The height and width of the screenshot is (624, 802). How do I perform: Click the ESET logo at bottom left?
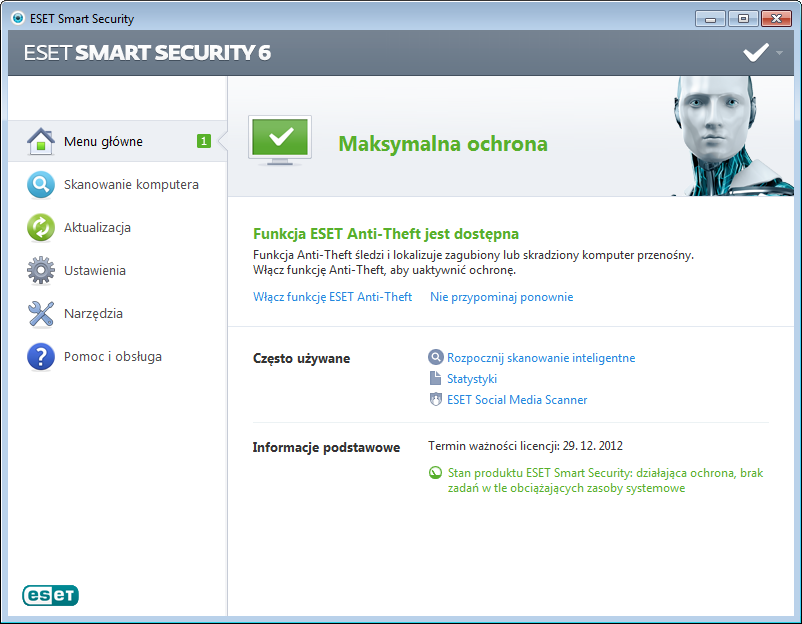click(50, 595)
